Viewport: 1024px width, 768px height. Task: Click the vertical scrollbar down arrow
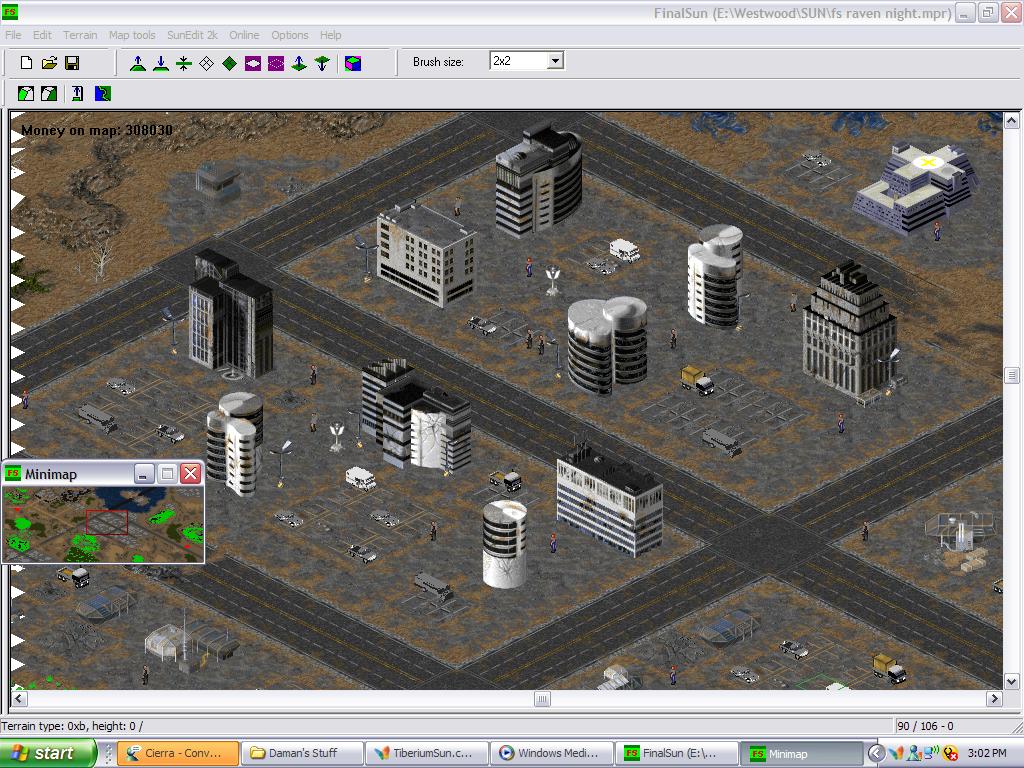[1012, 682]
